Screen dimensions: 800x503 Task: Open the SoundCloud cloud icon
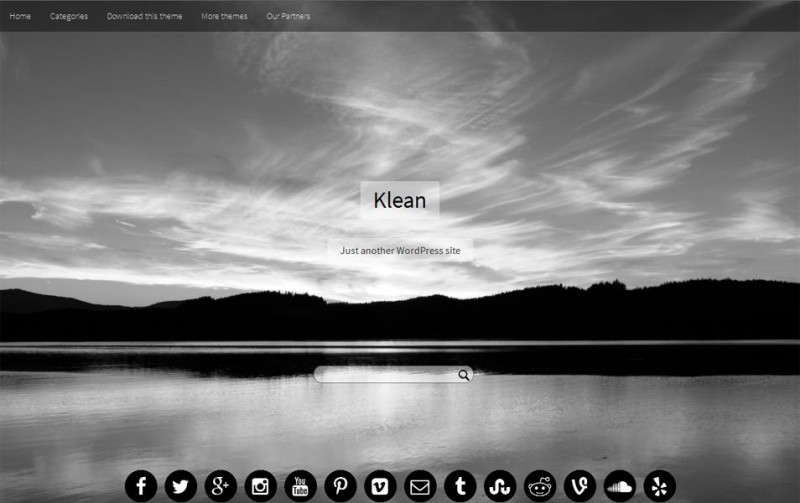(620, 486)
